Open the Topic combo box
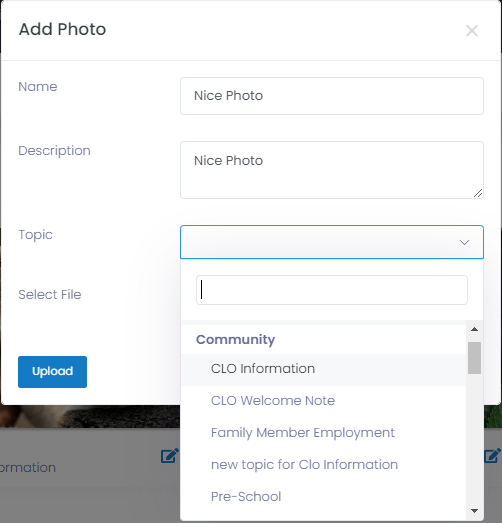 tap(332, 242)
